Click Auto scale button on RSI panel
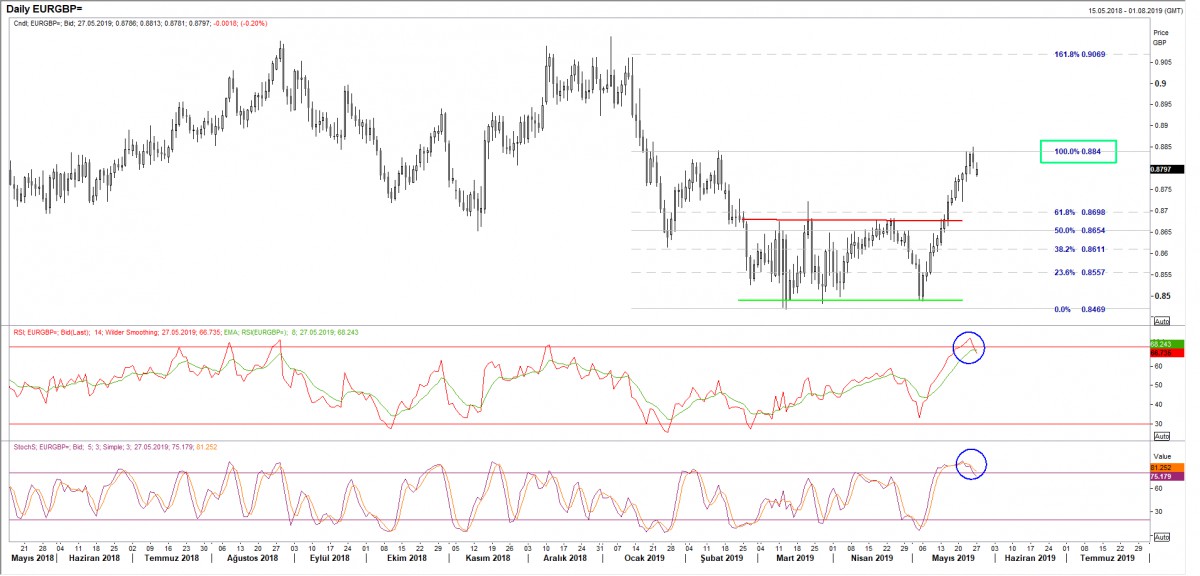Image resolution: width=1200 pixels, height=576 pixels. coord(1161,437)
